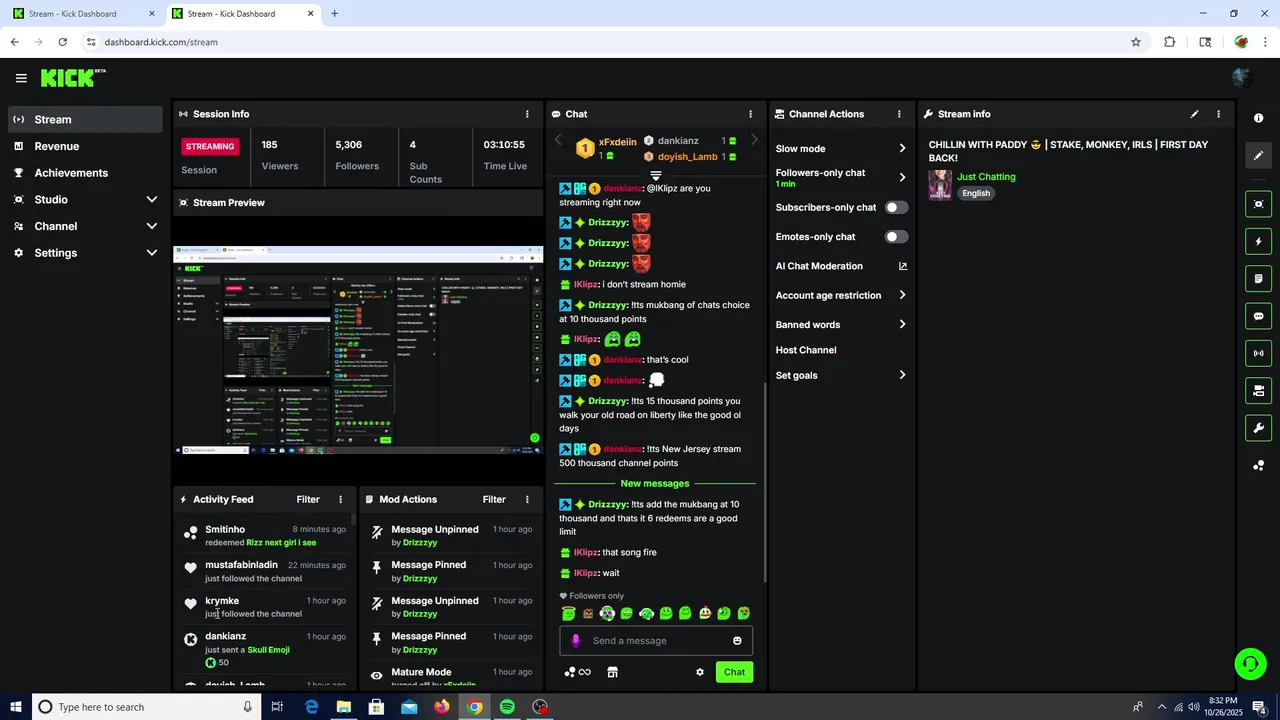
Task: Filter the Mod Actions list
Action: pyautogui.click(x=494, y=499)
